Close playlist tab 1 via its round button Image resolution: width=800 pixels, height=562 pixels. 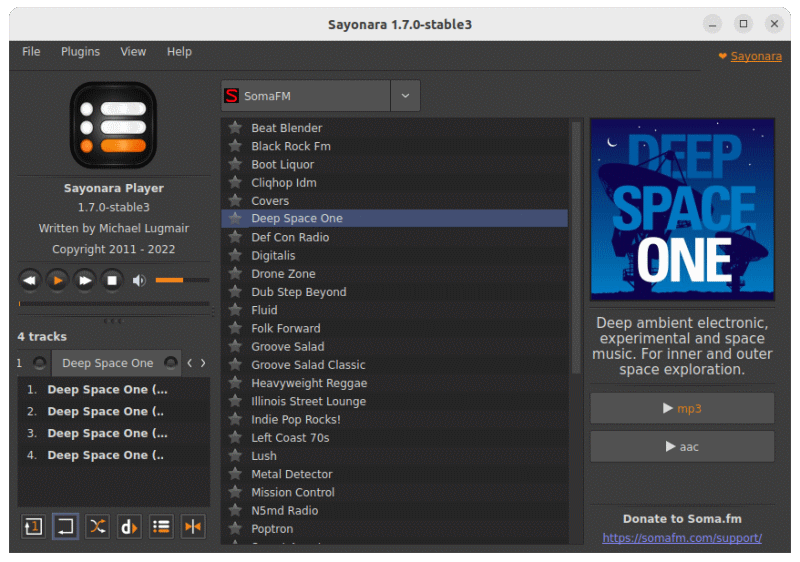pos(39,363)
